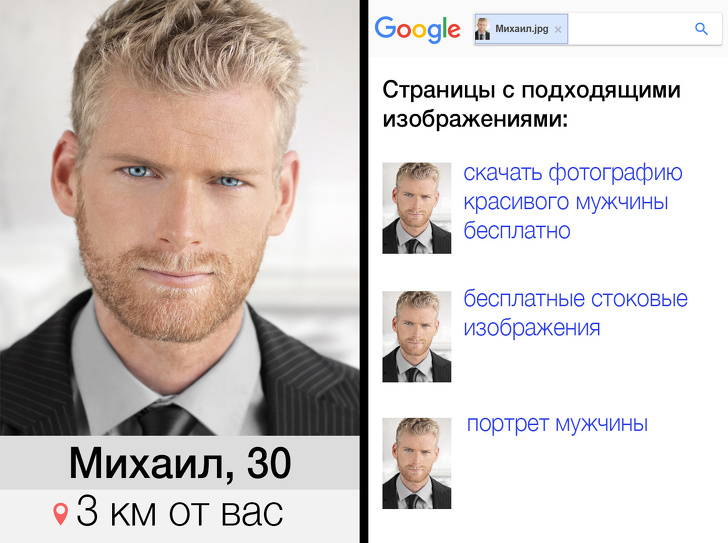Click the black vertical divider between panels
This screenshot has height=543, width=728.
point(364,272)
